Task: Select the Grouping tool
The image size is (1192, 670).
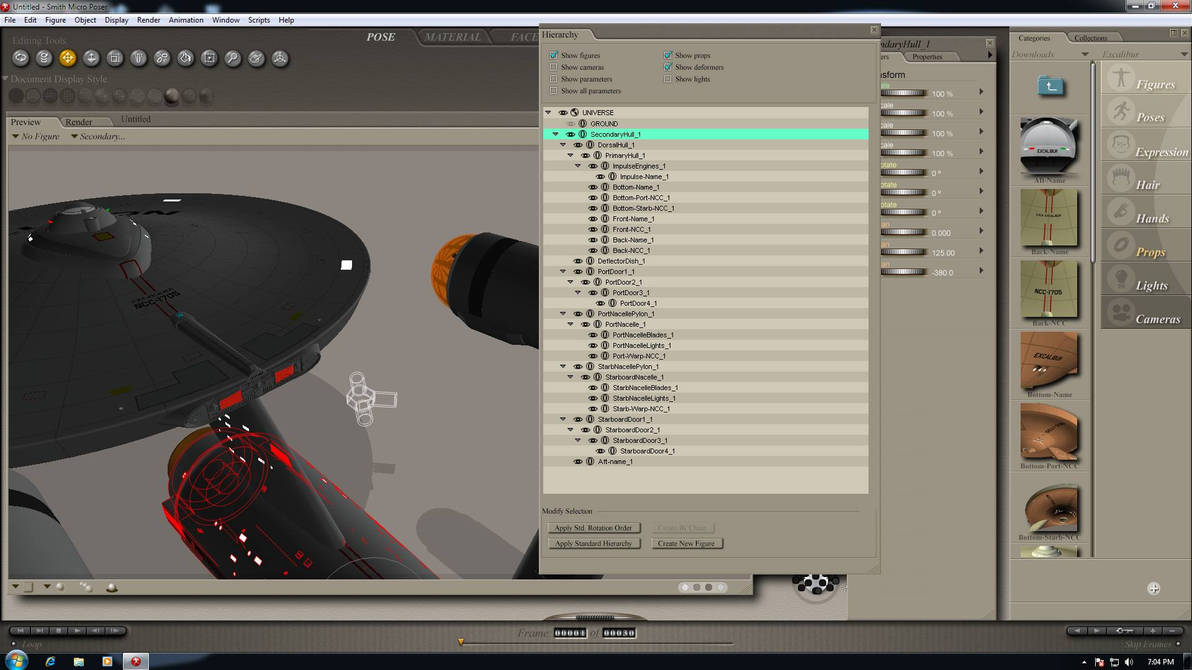Action: [x=209, y=58]
